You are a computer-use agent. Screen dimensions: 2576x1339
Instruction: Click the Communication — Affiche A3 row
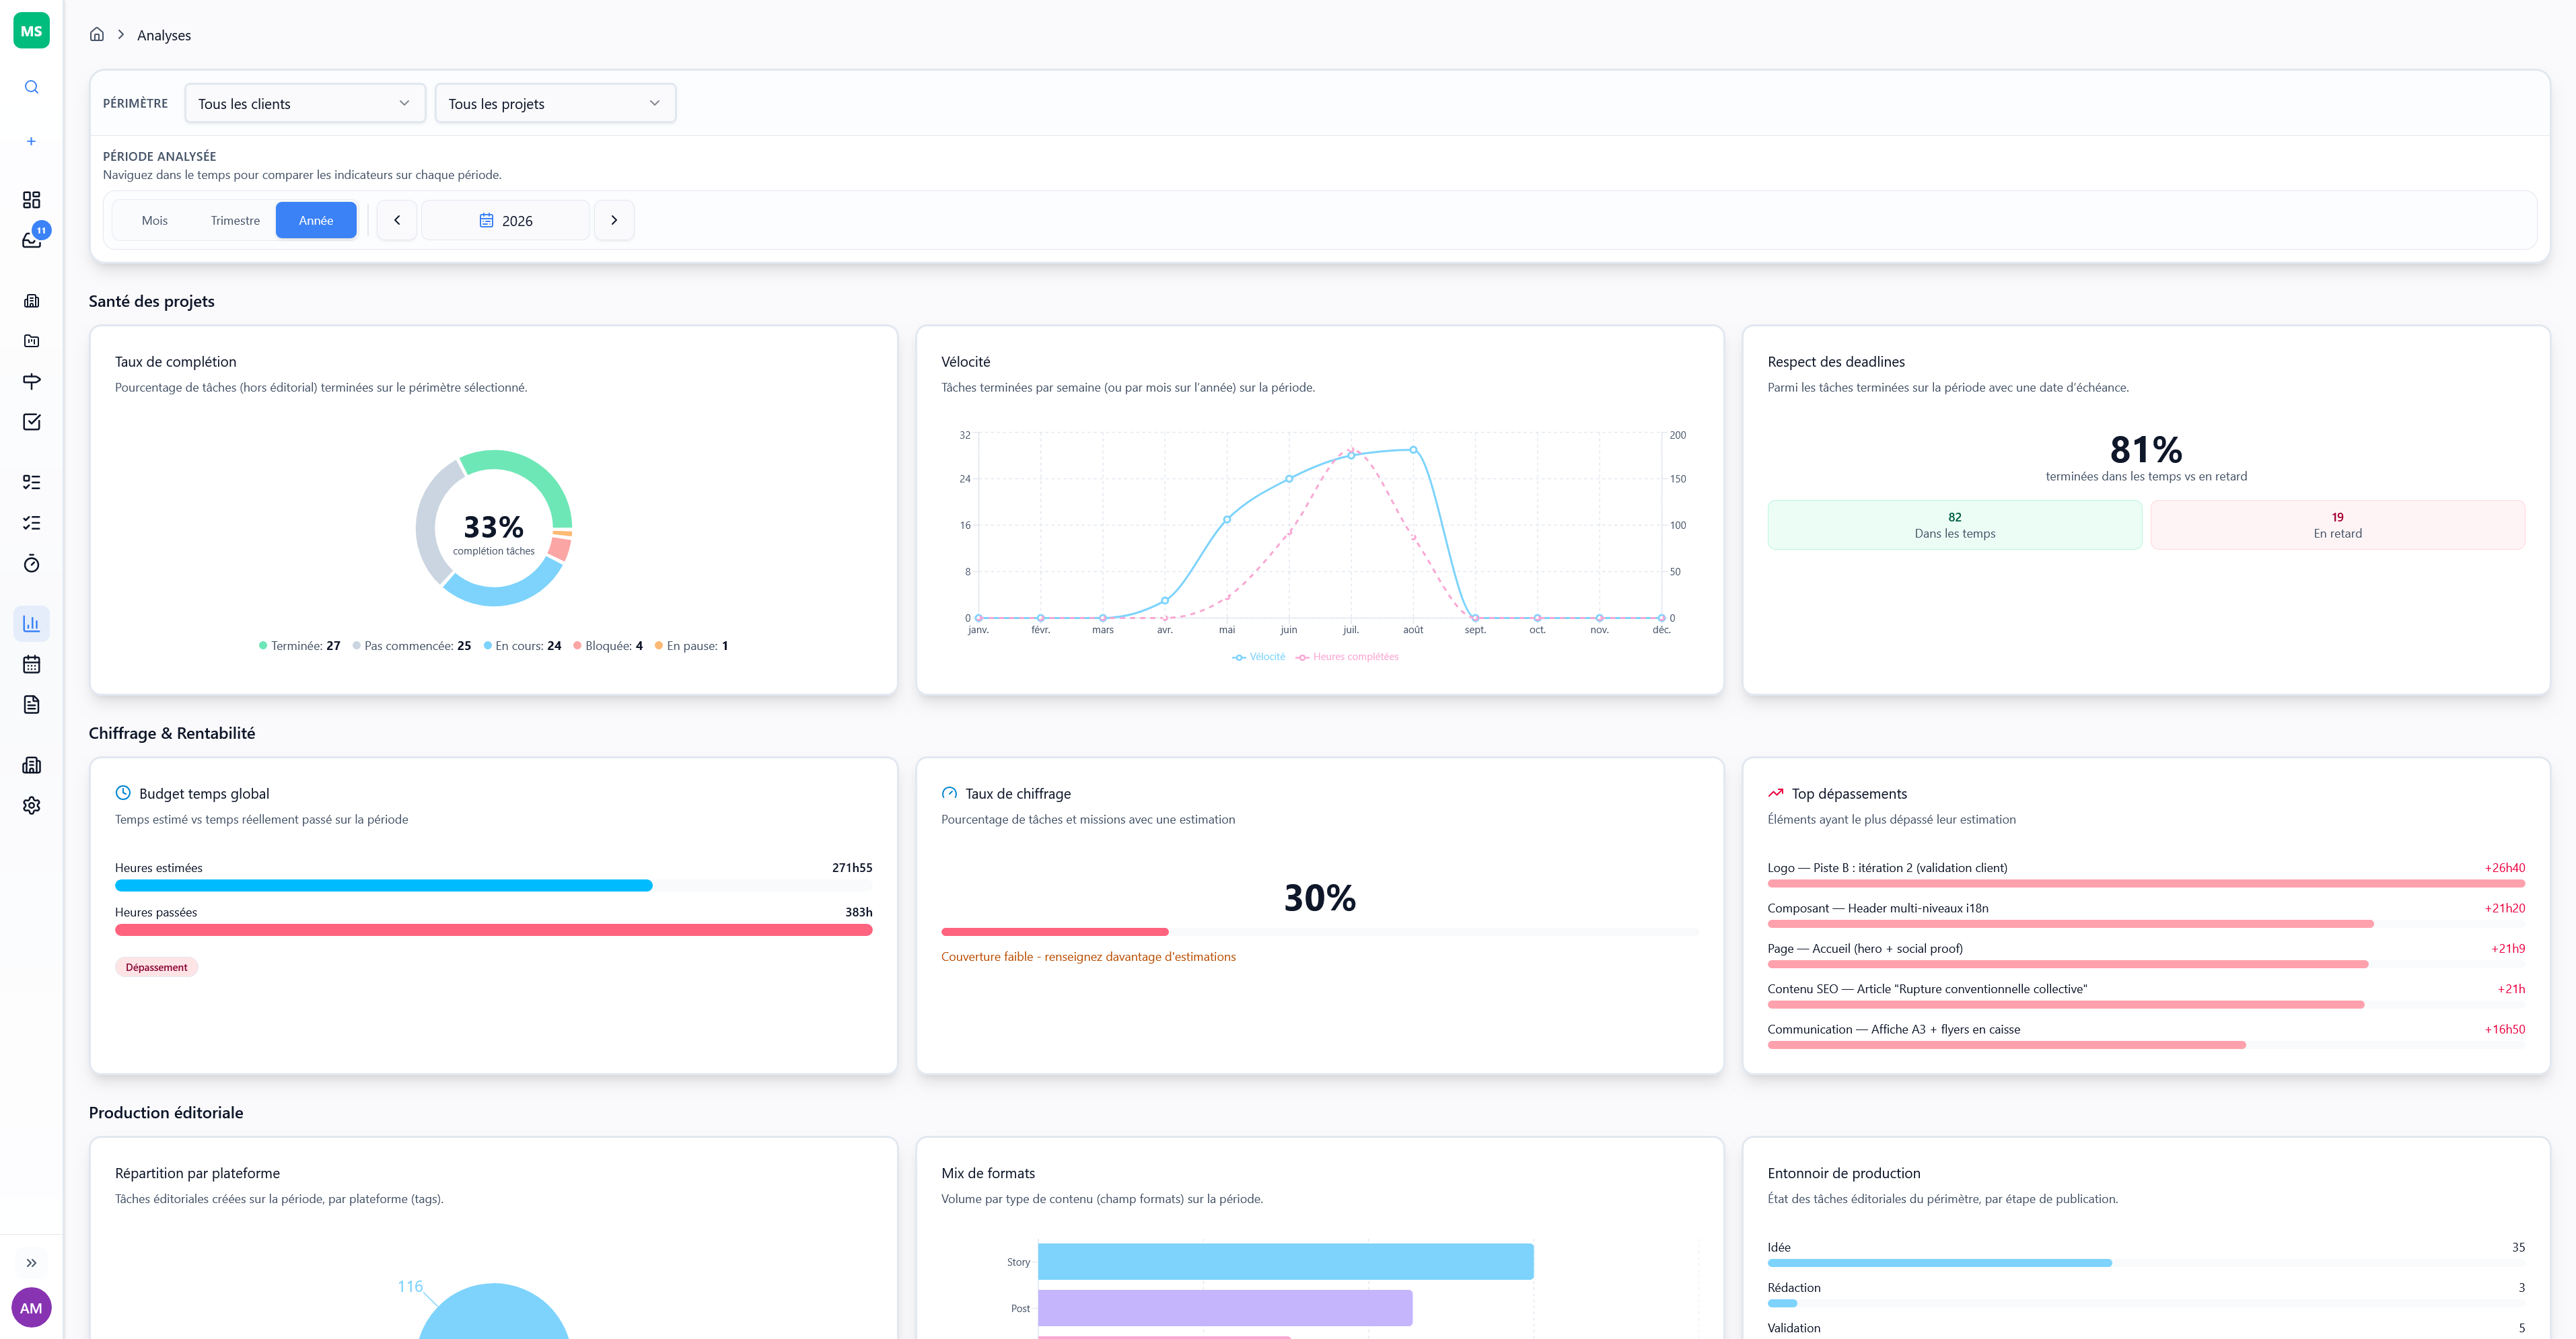point(2145,1035)
